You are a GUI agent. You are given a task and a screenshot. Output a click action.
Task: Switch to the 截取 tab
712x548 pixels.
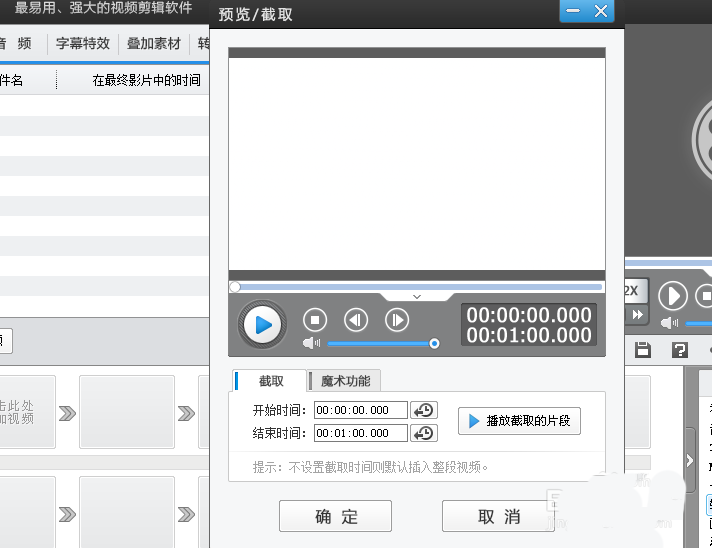point(271,381)
